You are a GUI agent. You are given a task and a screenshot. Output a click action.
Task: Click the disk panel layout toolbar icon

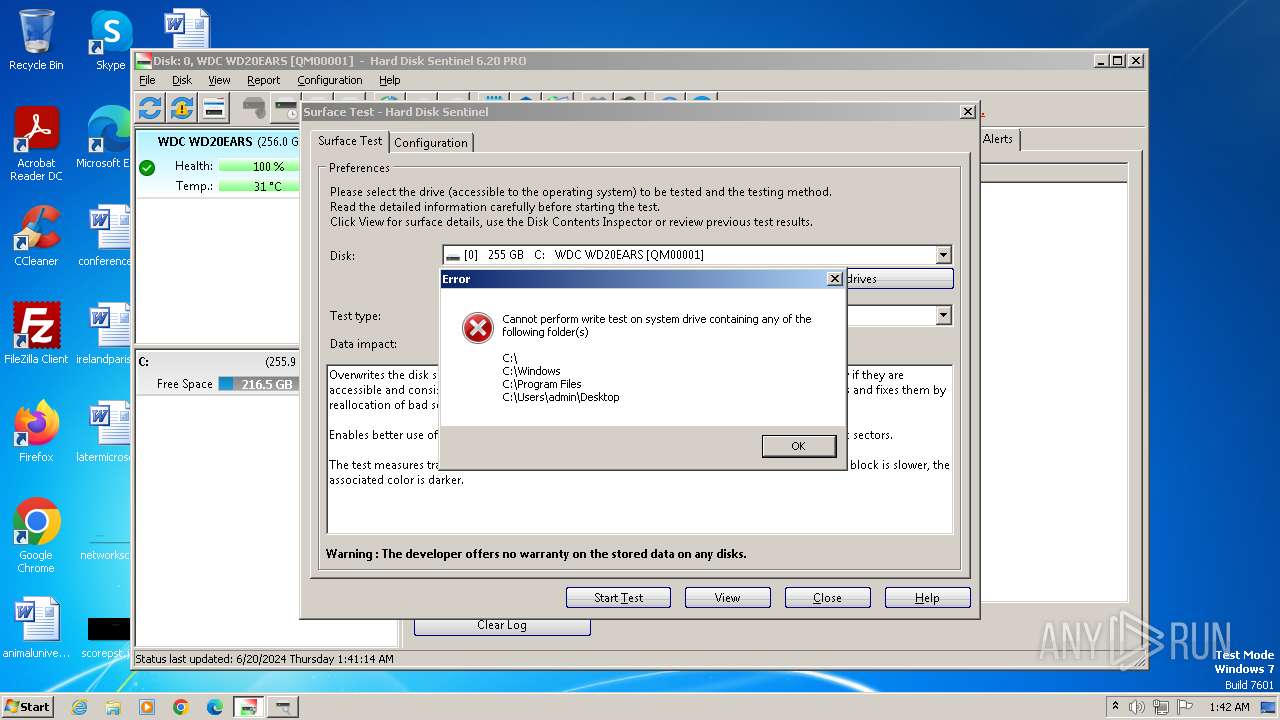click(214, 108)
